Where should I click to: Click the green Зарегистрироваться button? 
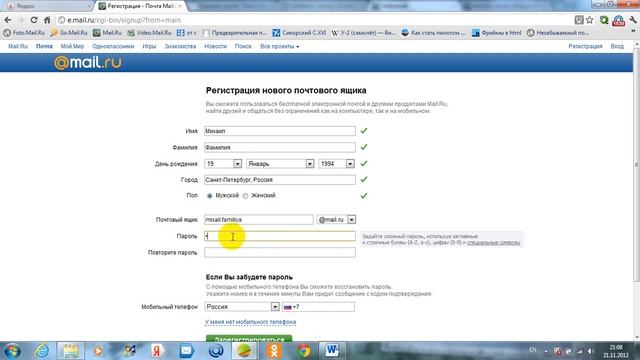click(x=249, y=338)
